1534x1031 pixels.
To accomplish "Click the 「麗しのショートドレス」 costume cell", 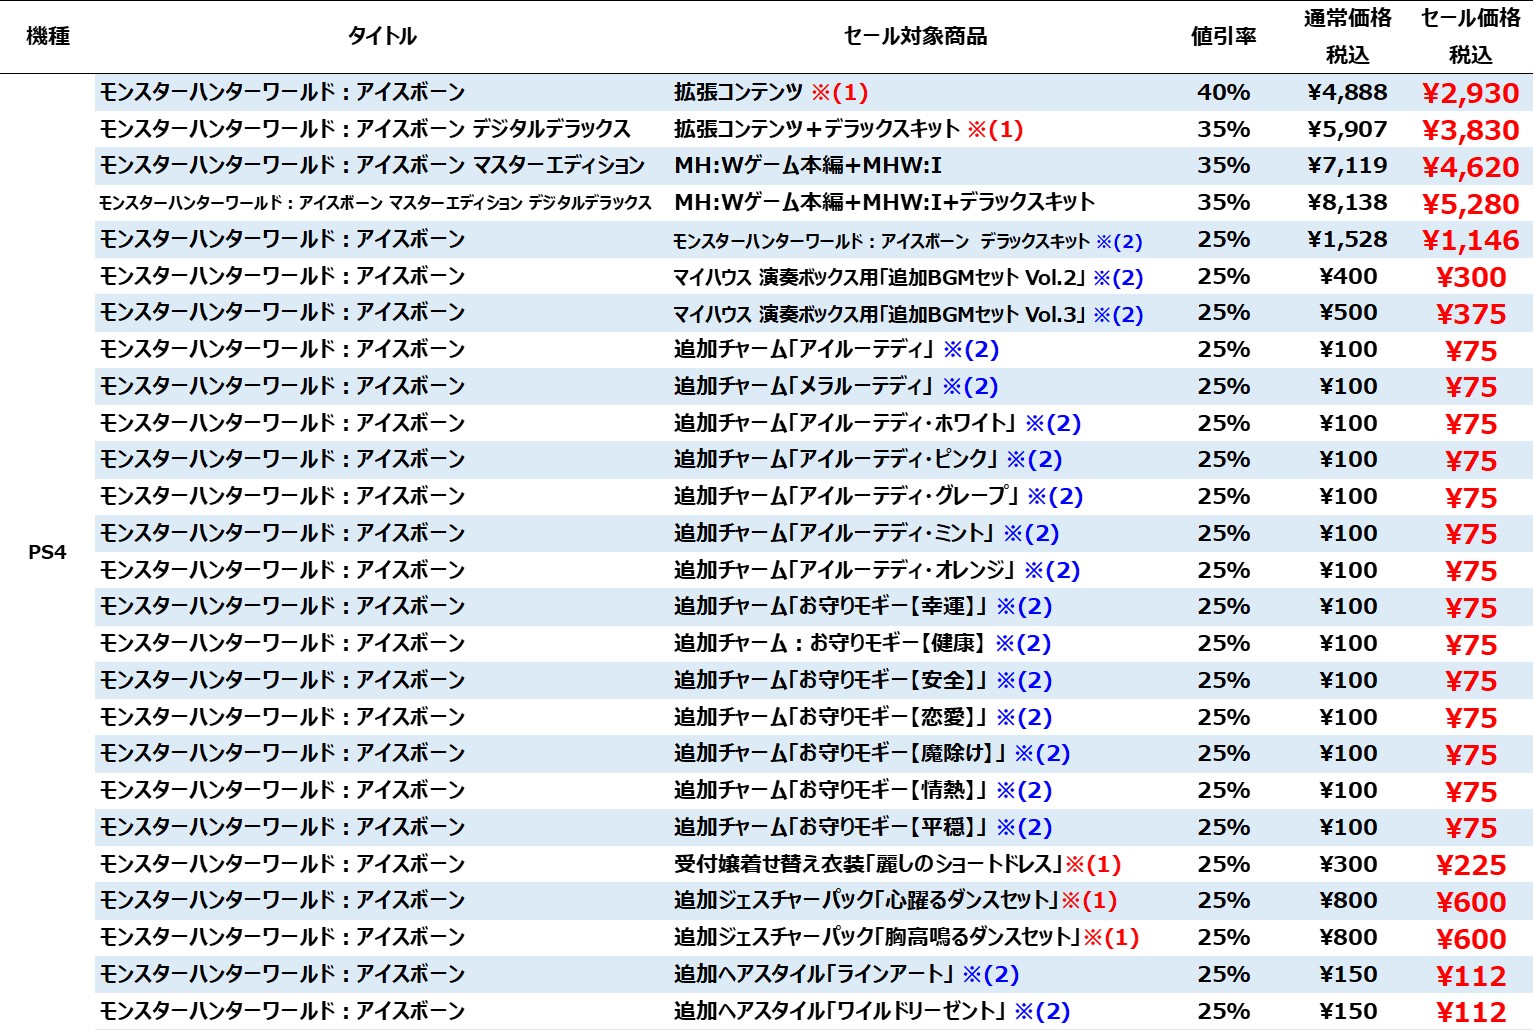I will pos(897,864).
